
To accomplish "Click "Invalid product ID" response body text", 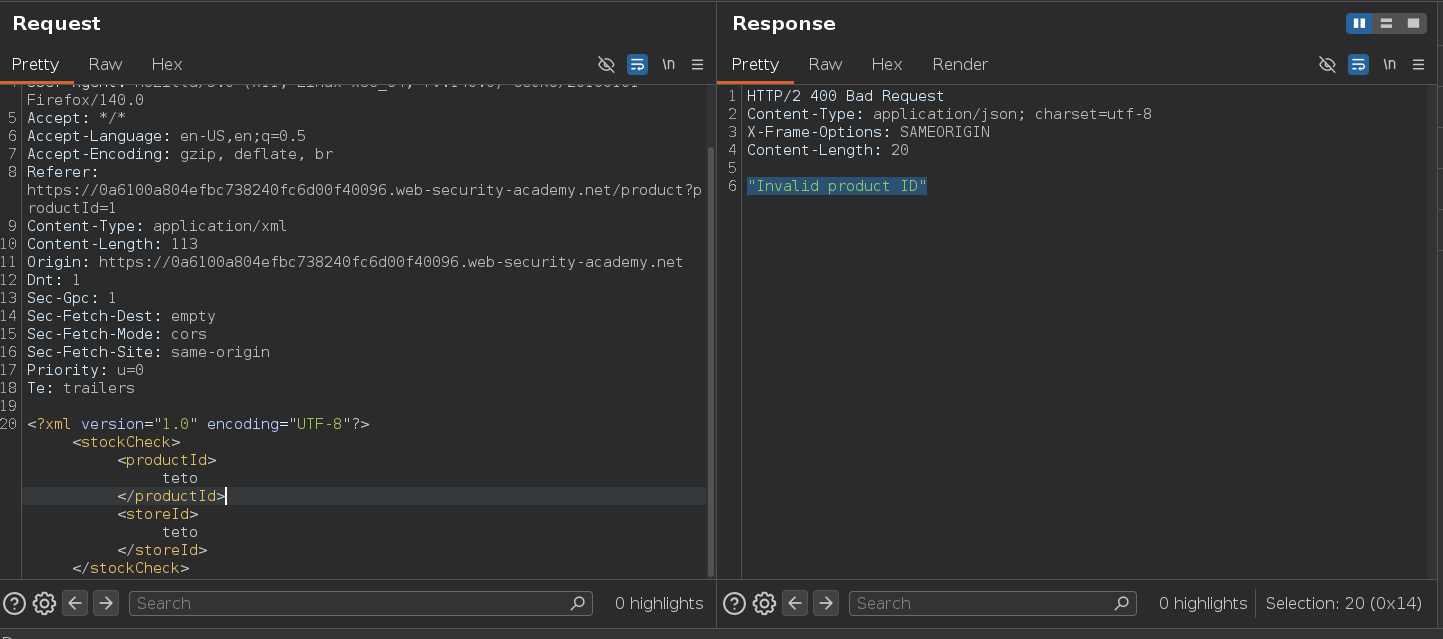I will 837,186.
